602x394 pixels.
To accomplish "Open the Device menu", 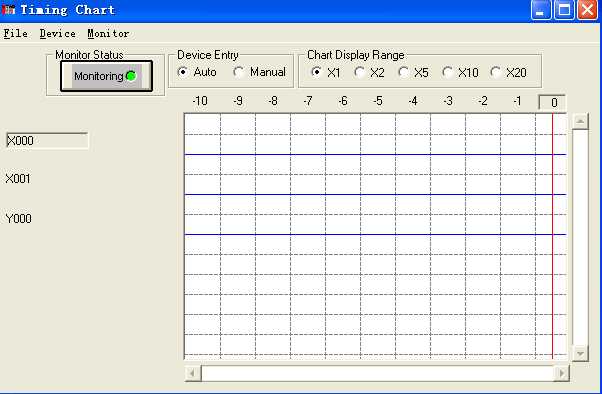I will [x=58, y=33].
